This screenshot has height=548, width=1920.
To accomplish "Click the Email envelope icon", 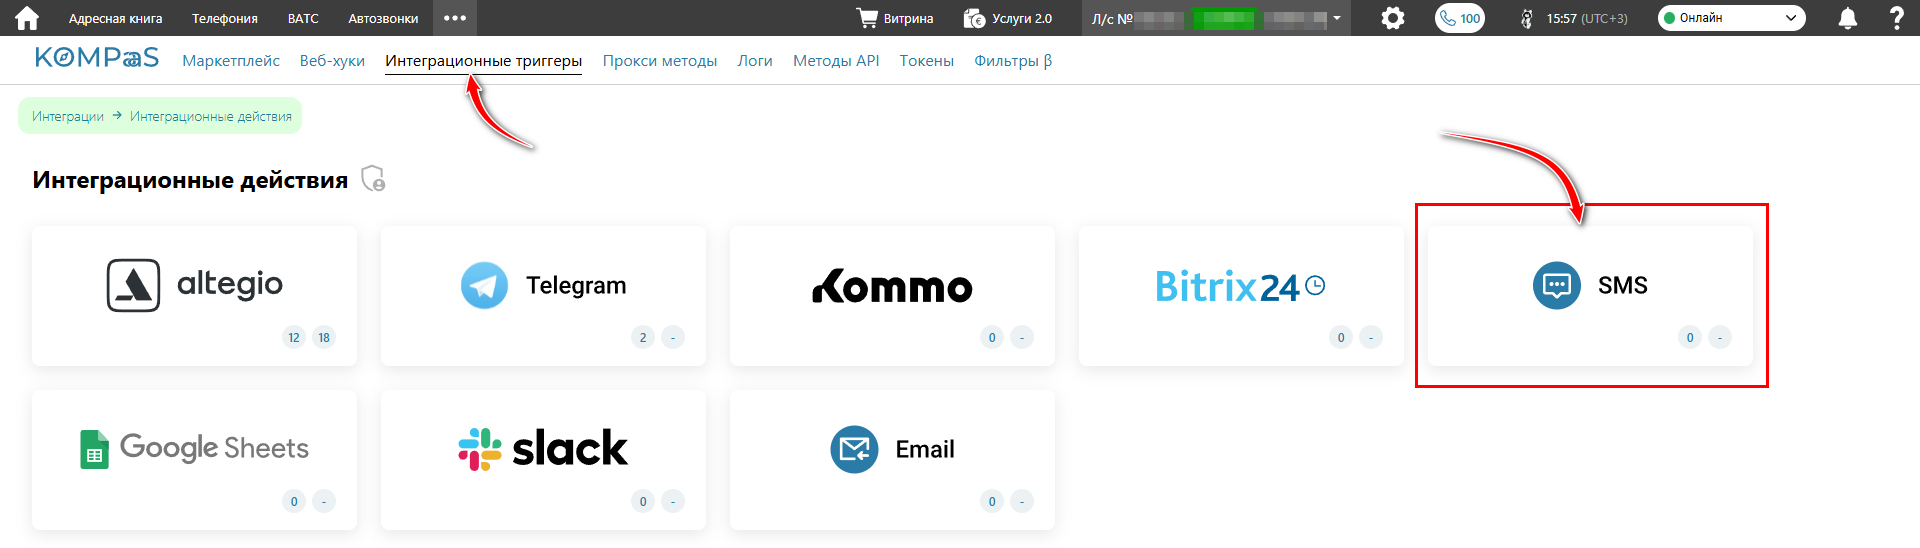I will point(854,450).
